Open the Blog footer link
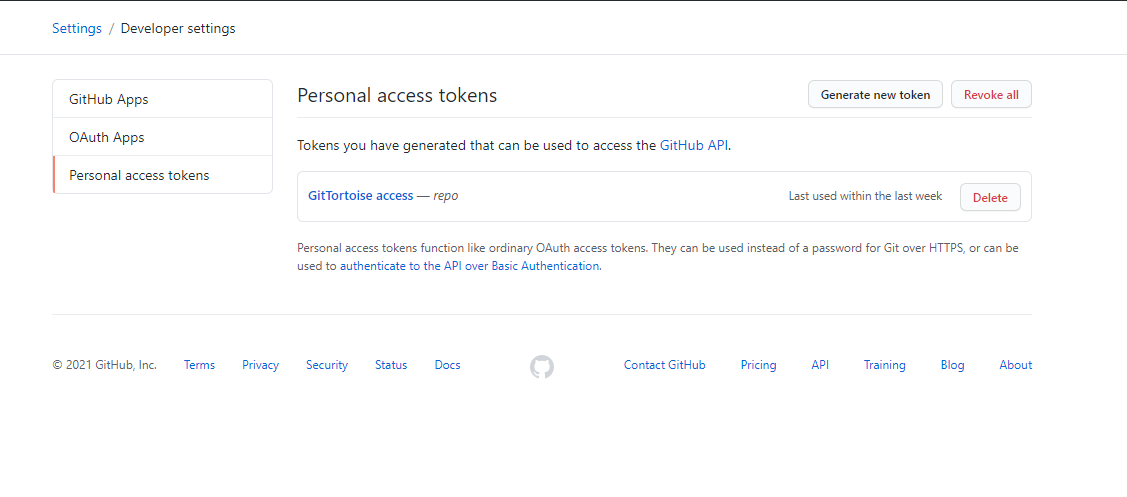 (x=952, y=365)
